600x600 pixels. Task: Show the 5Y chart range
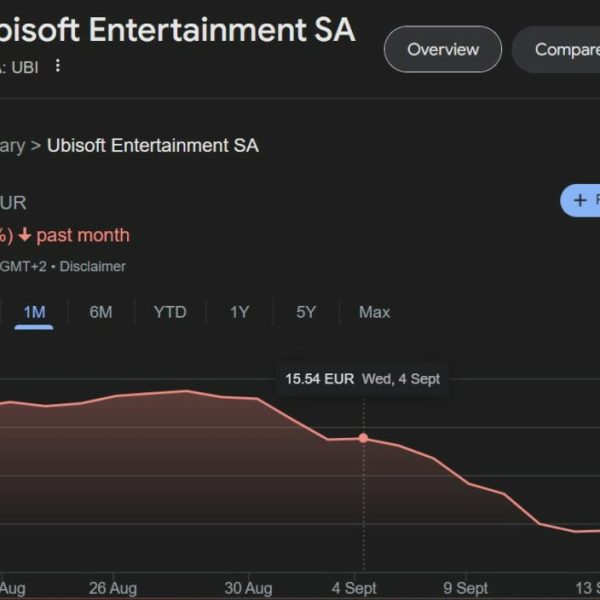(306, 312)
